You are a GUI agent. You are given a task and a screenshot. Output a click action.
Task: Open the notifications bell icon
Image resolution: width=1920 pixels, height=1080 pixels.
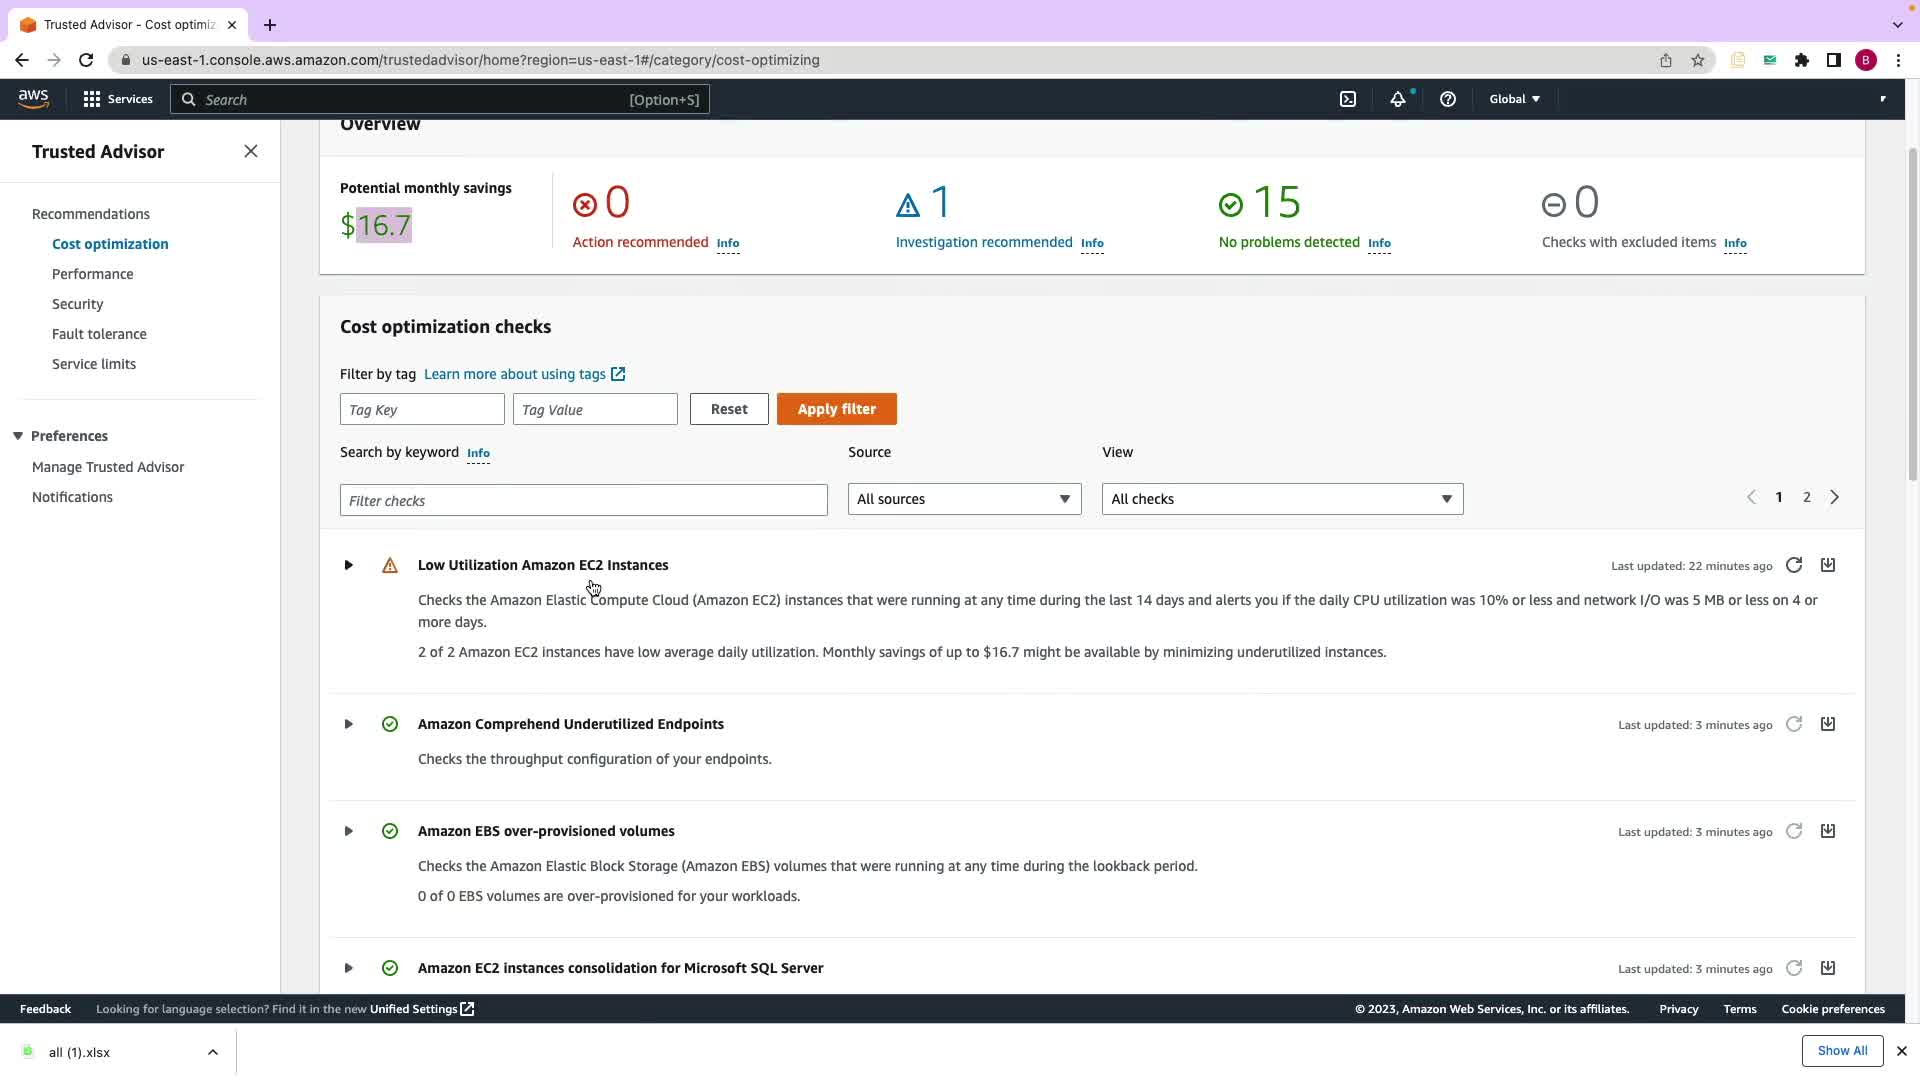coord(1398,99)
